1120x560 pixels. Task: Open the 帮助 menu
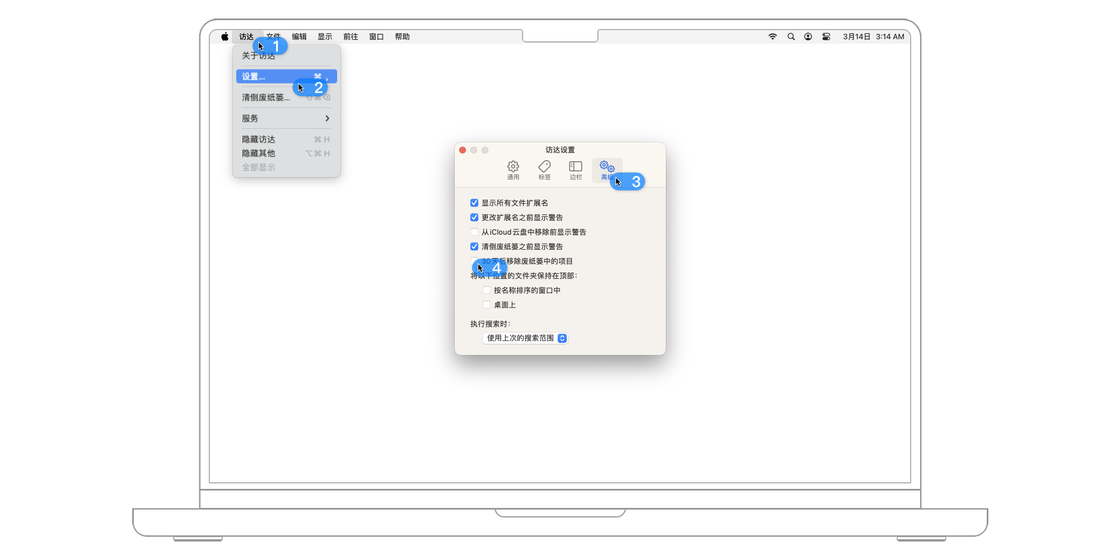pos(402,36)
